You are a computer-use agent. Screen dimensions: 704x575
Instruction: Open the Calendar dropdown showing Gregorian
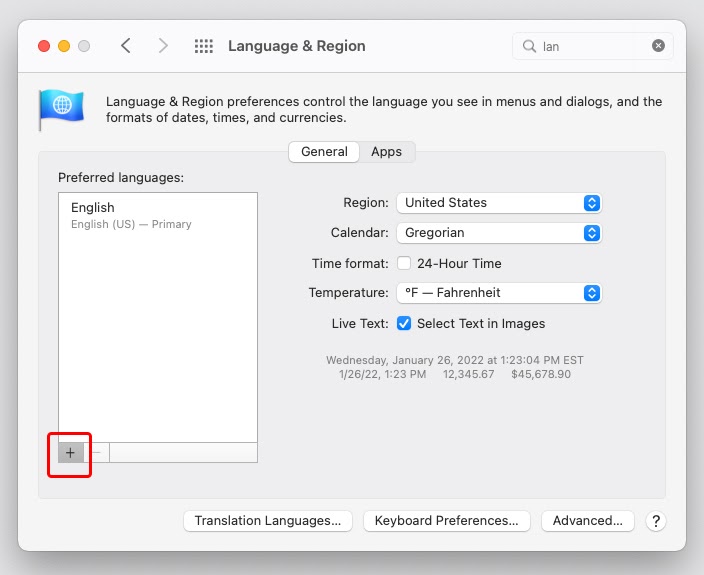[x=499, y=233]
